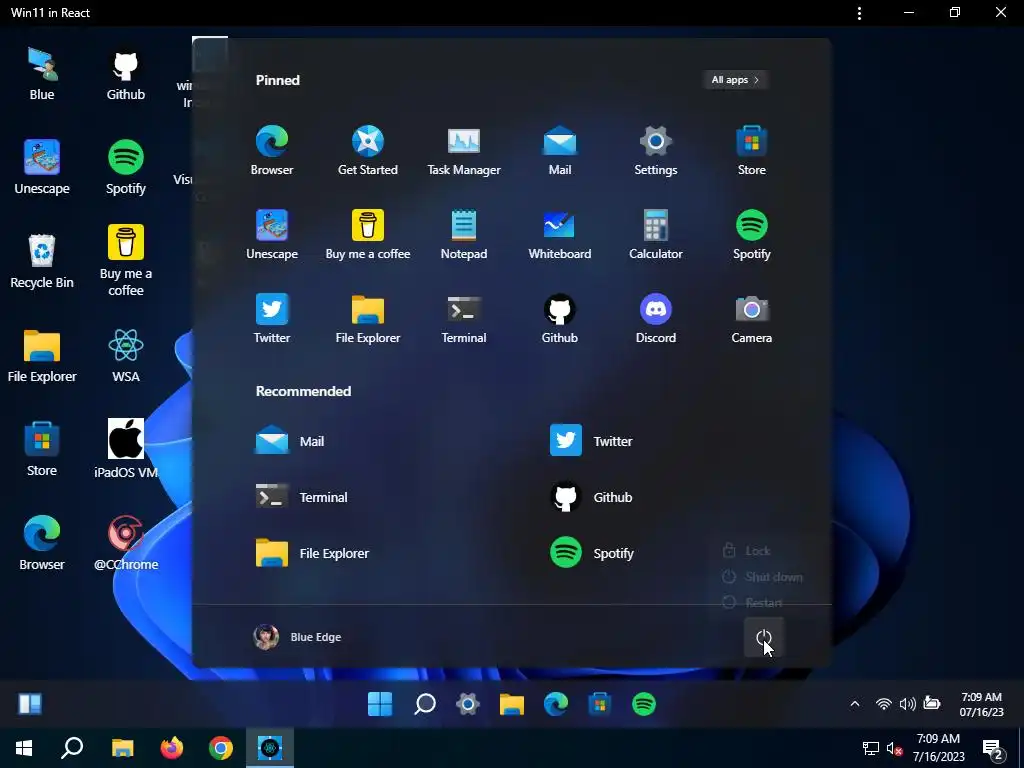Open Firefox on host taskbar
The image size is (1024, 768).
point(172,748)
